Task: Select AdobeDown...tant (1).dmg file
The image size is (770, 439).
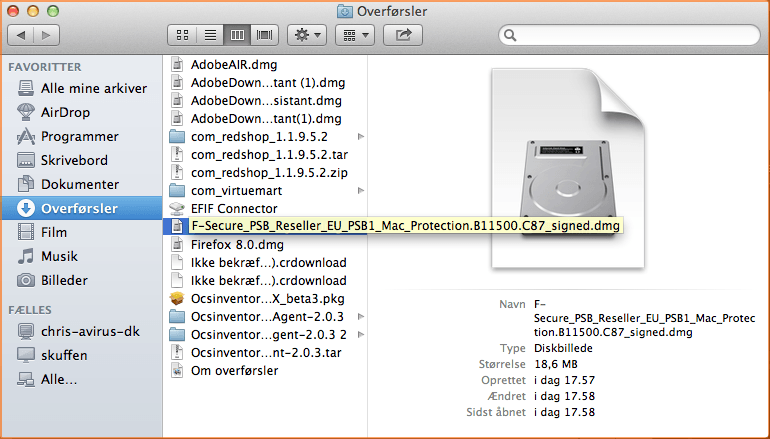Action: click(265, 82)
